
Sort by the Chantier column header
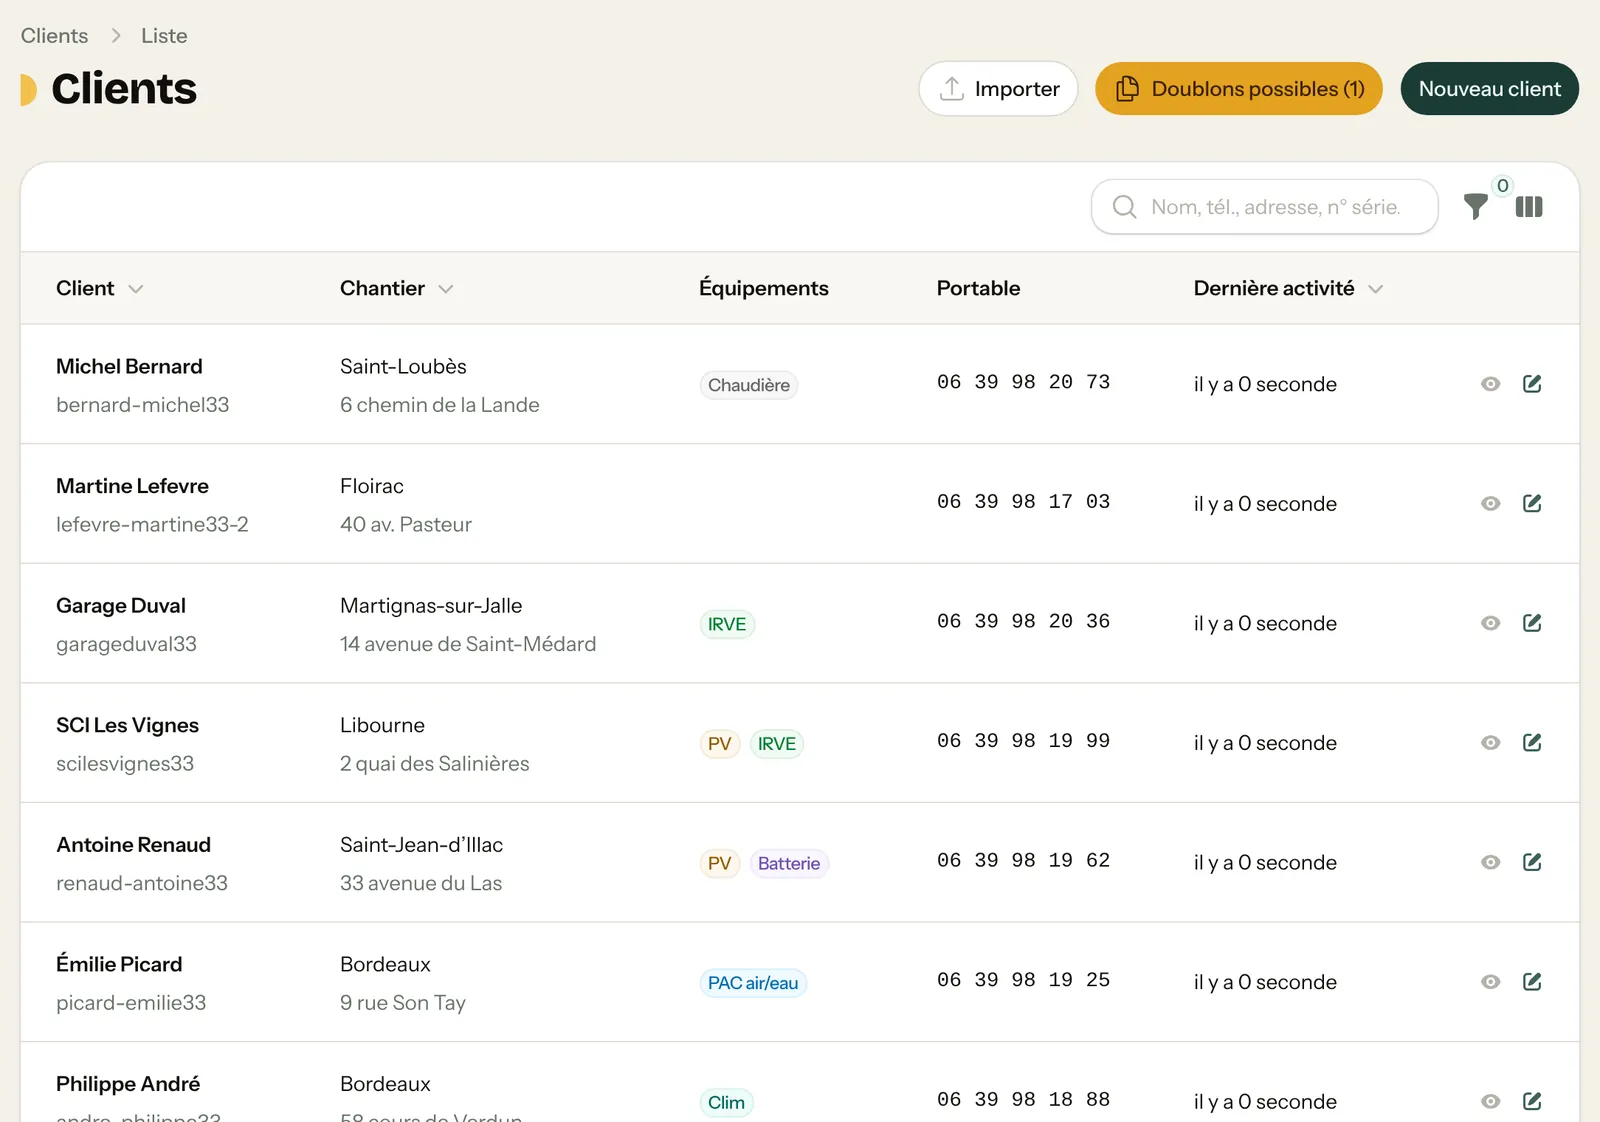(397, 288)
